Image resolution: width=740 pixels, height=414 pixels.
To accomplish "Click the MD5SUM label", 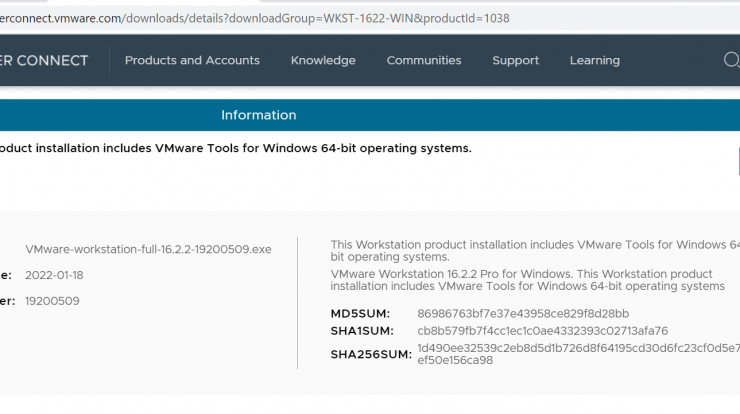I will [360, 314].
